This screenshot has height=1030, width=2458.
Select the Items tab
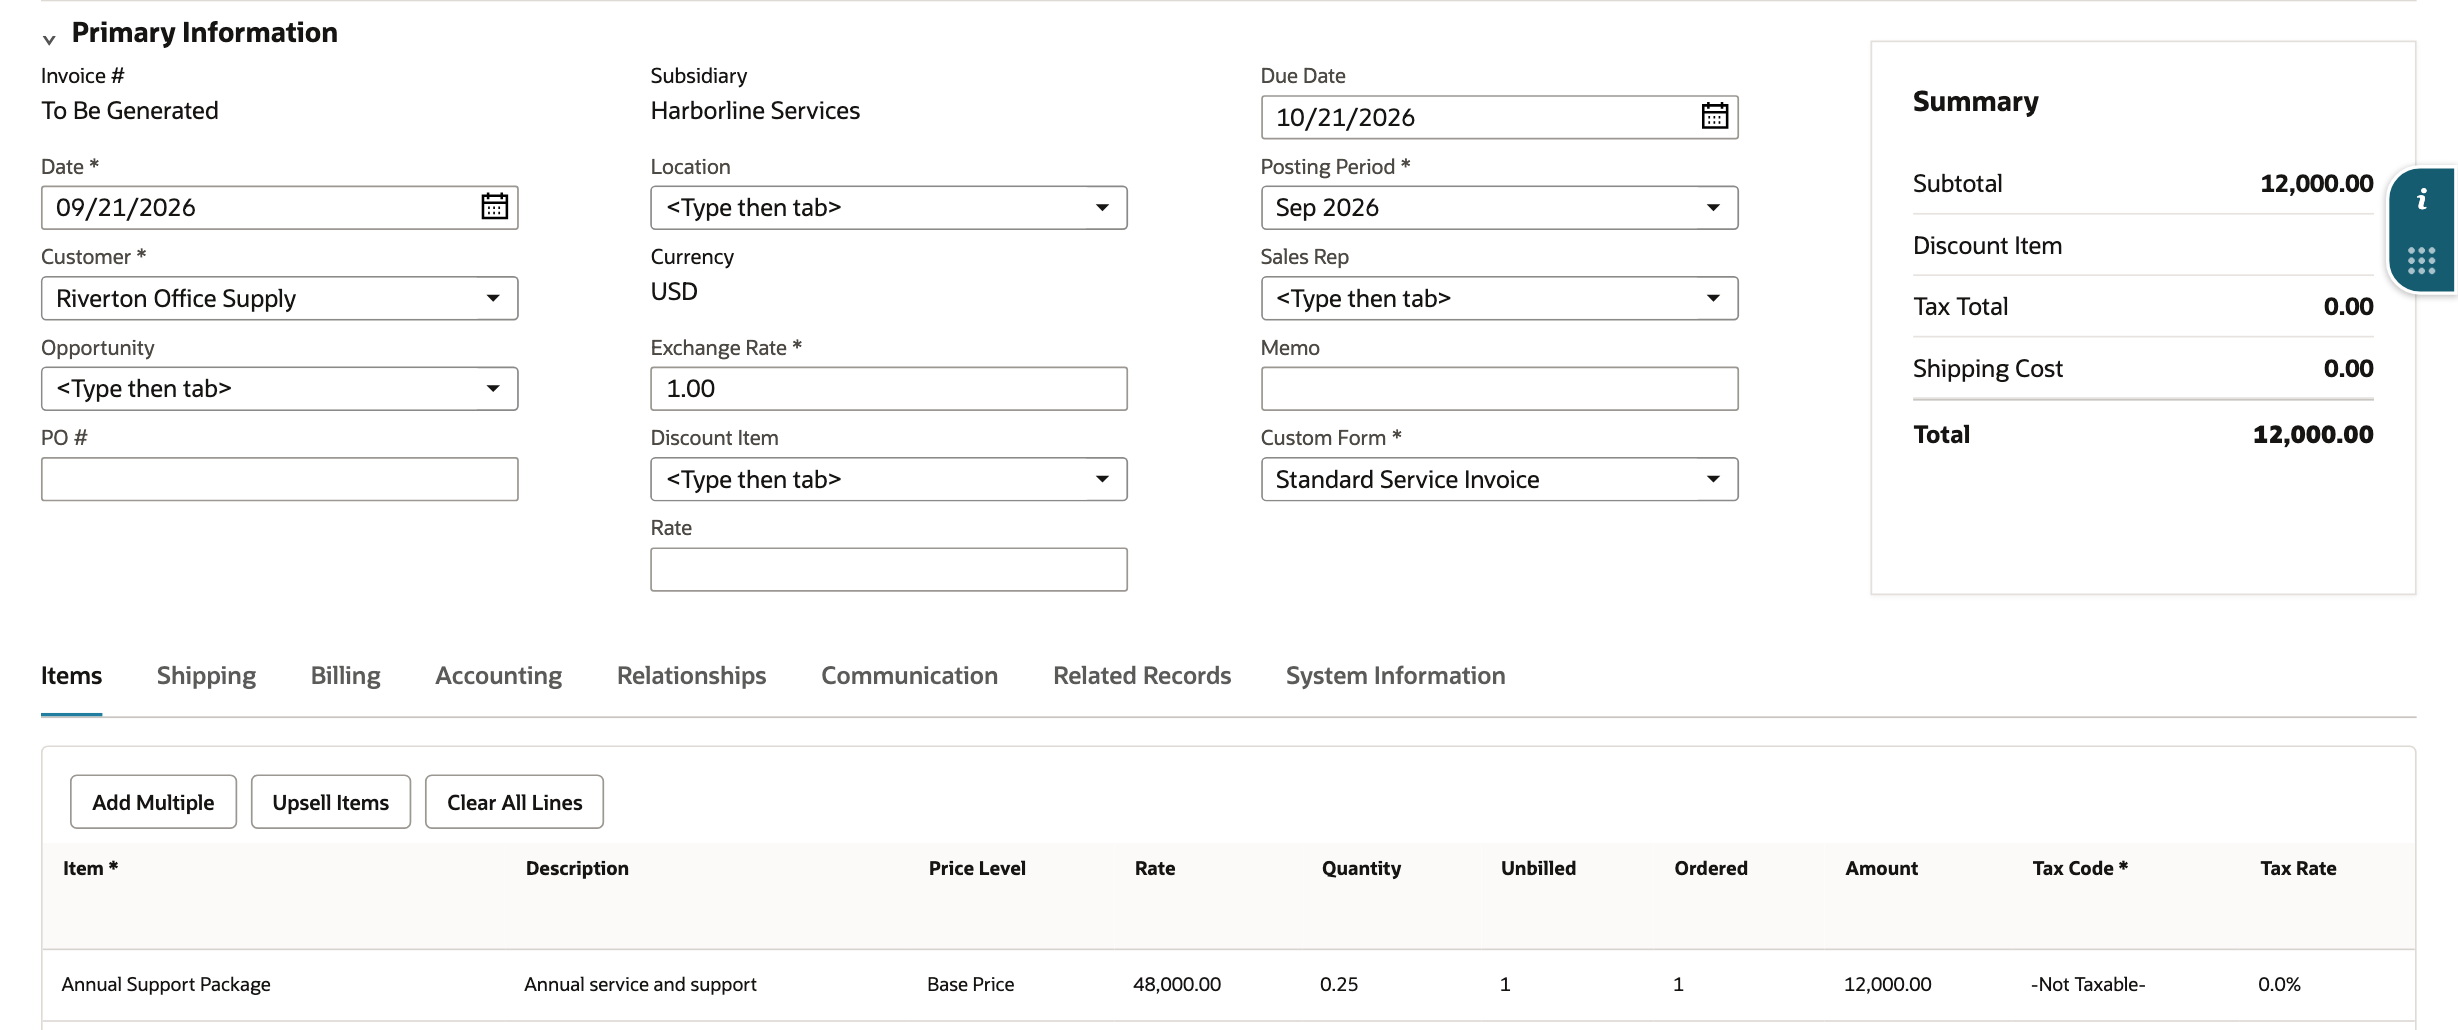coord(71,676)
